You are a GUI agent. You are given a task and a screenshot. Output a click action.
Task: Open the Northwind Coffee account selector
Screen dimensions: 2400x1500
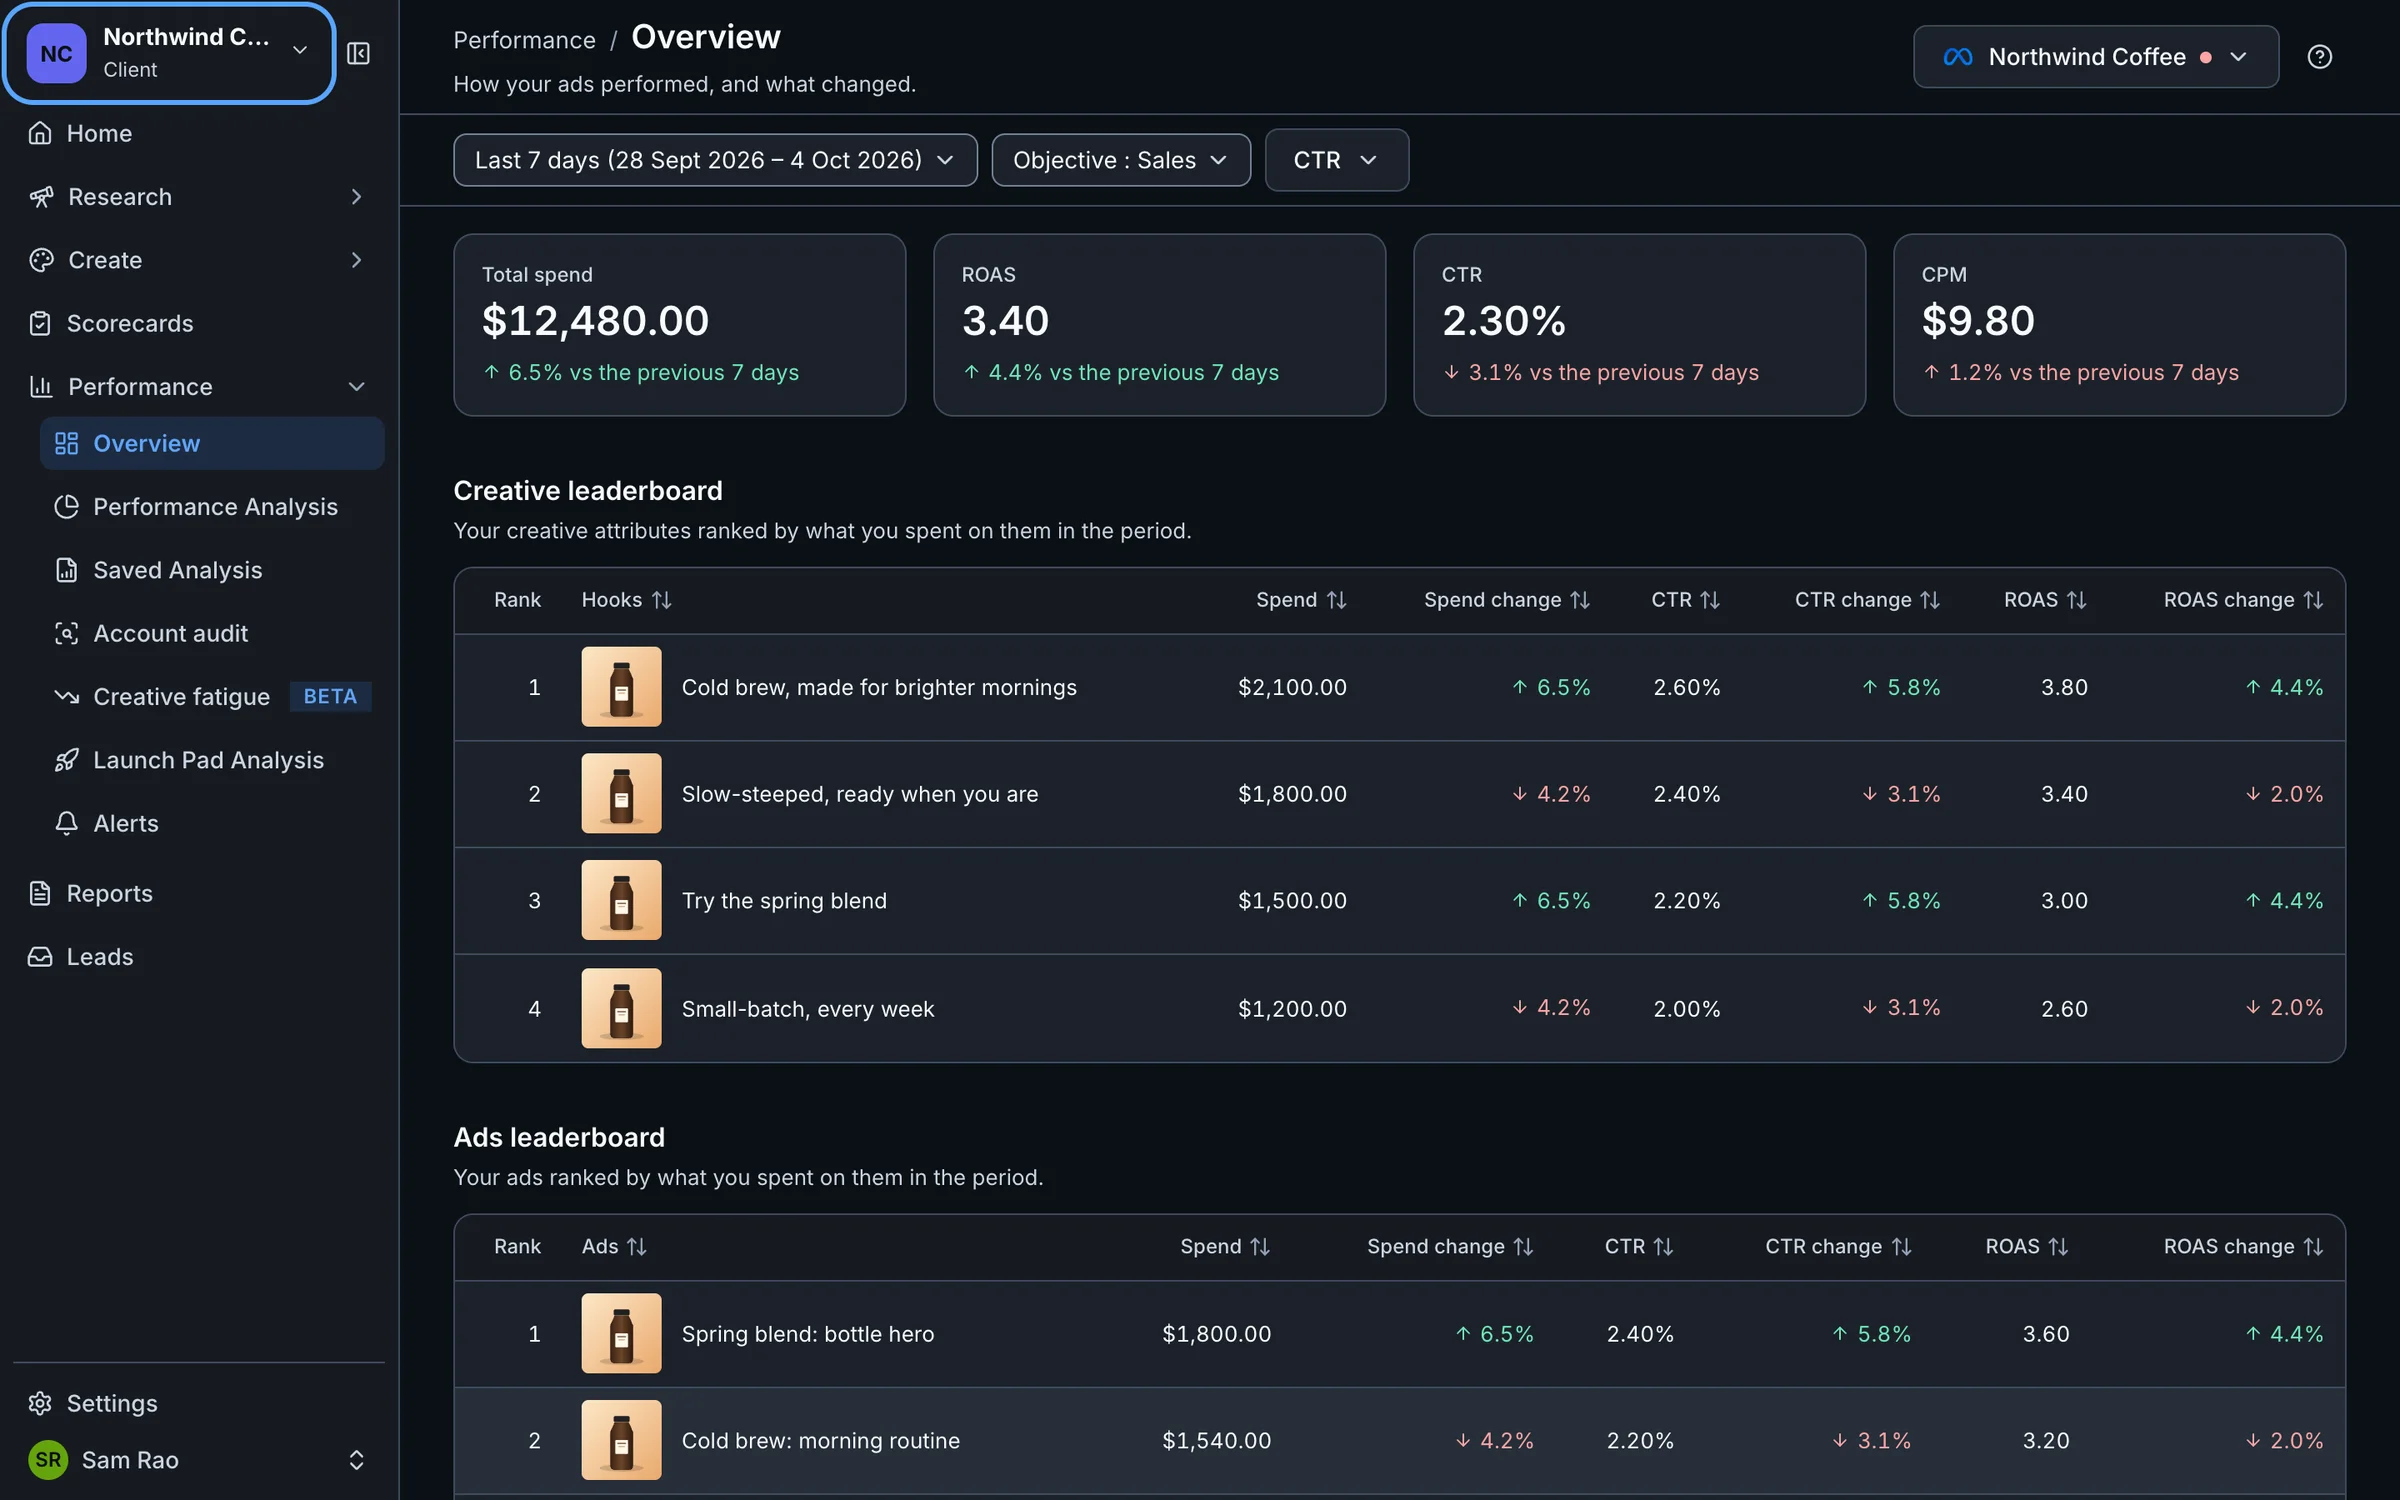(x=2096, y=57)
